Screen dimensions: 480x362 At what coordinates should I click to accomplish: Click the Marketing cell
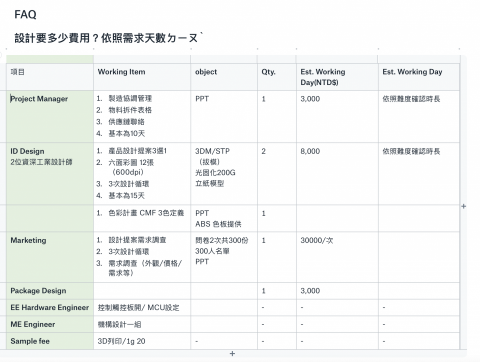point(50,257)
